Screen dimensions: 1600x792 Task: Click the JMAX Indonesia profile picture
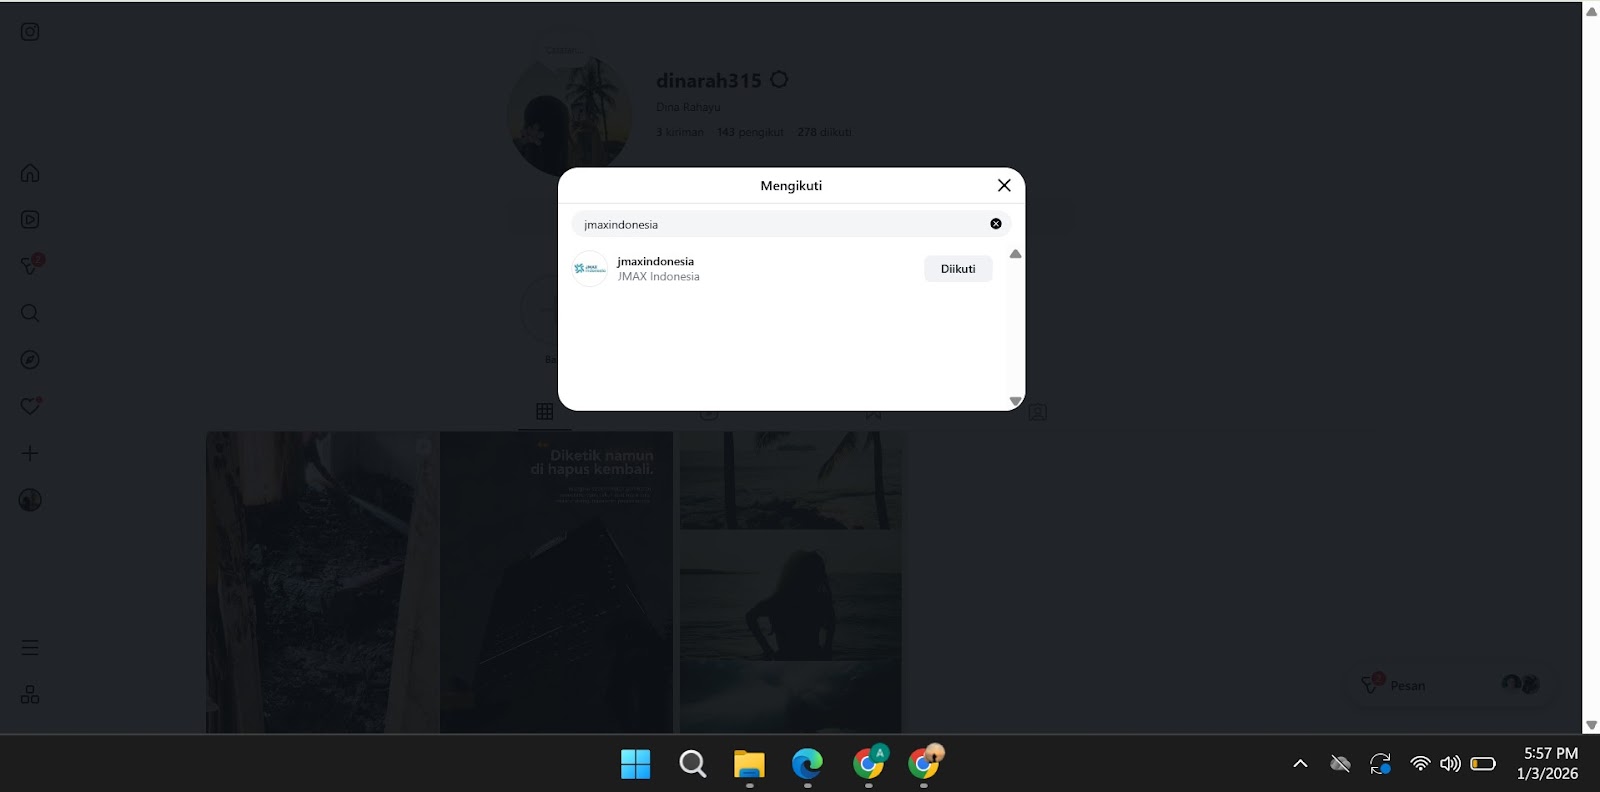click(590, 269)
